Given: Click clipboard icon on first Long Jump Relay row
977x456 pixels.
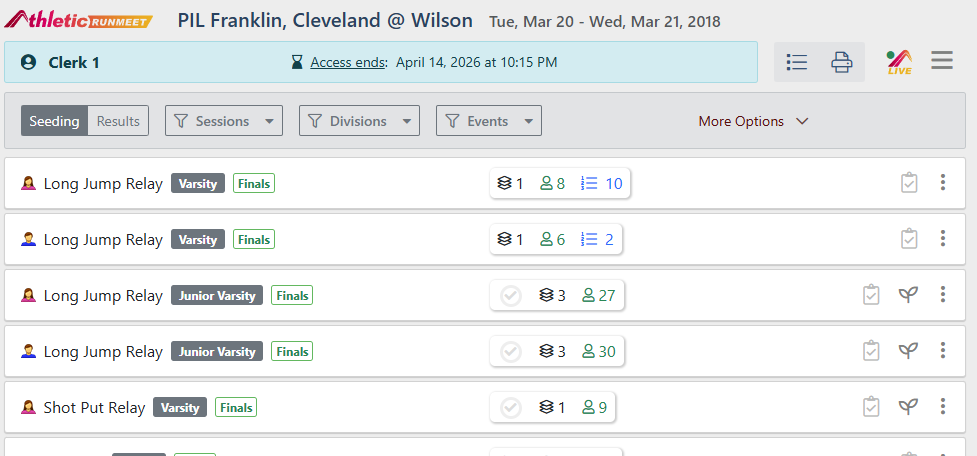Looking at the screenshot, I should click(x=909, y=183).
